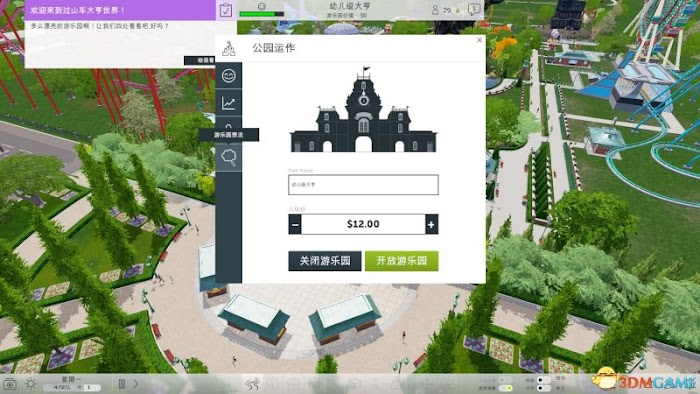Switch to the finance chart tab
Screen dimensions: 700x394
click(x=229, y=103)
